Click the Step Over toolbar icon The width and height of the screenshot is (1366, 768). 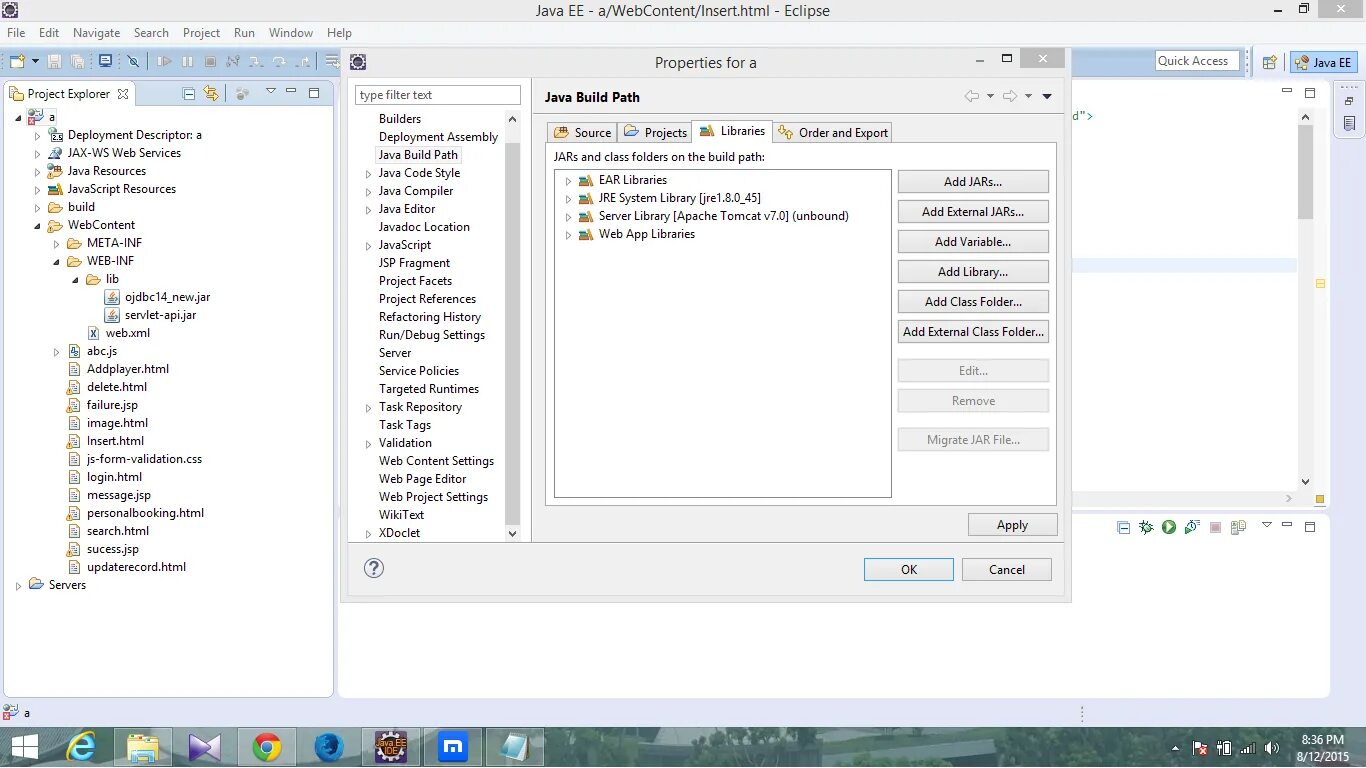click(279, 61)
